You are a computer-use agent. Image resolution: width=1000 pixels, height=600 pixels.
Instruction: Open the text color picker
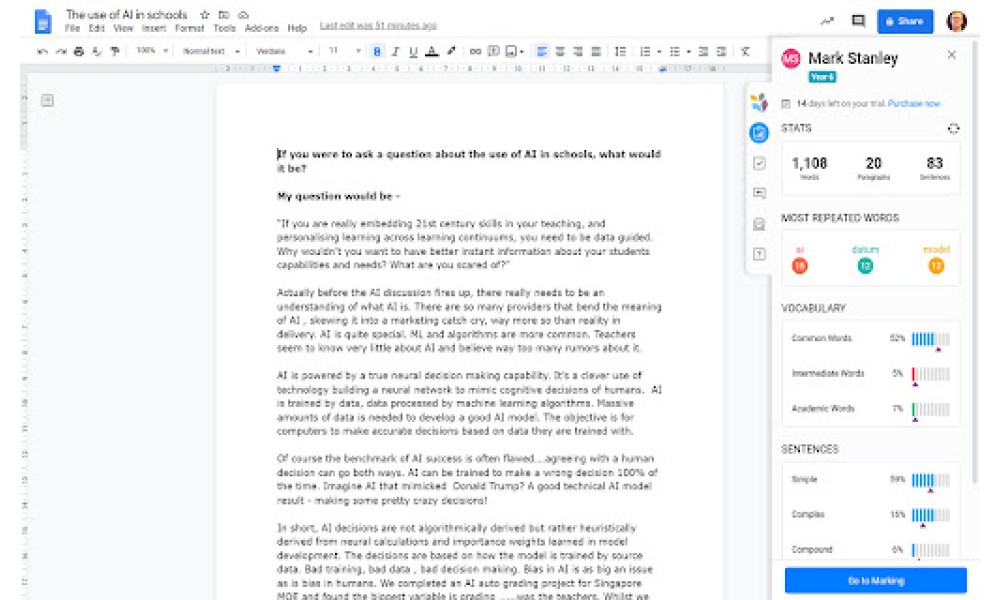coord(432,51)
